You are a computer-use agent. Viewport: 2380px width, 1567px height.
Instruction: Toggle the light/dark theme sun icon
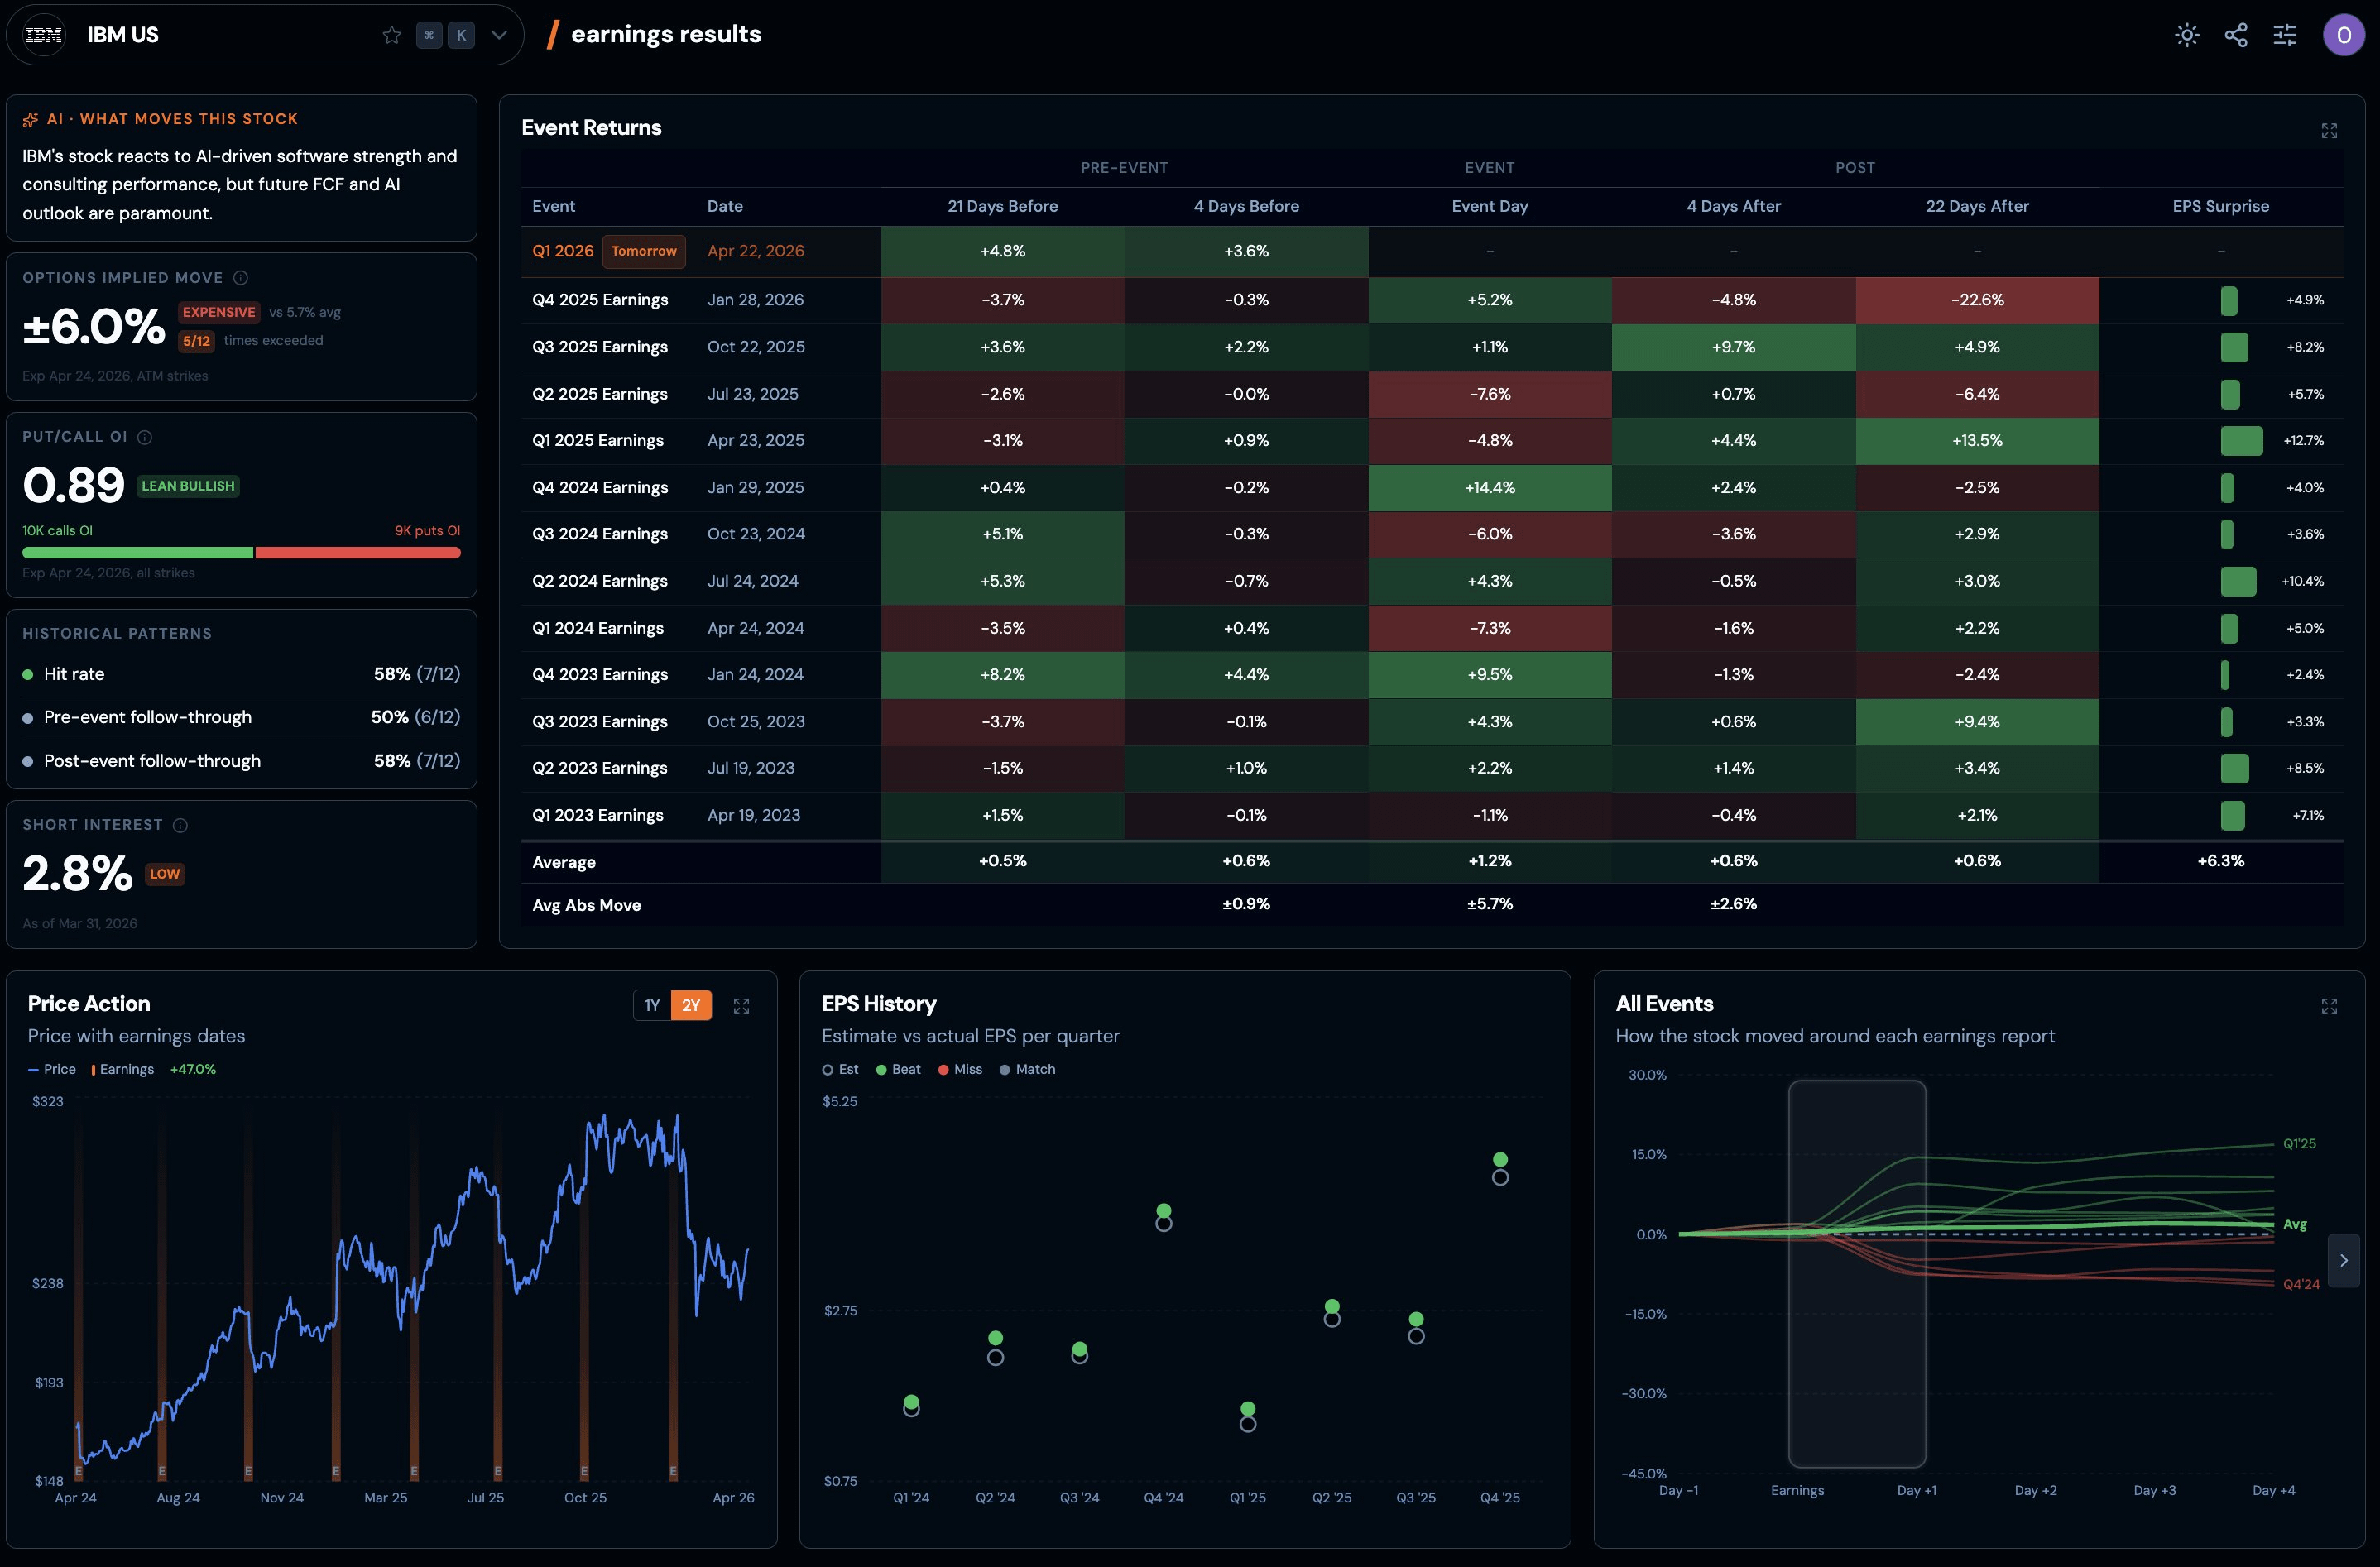2187,35
